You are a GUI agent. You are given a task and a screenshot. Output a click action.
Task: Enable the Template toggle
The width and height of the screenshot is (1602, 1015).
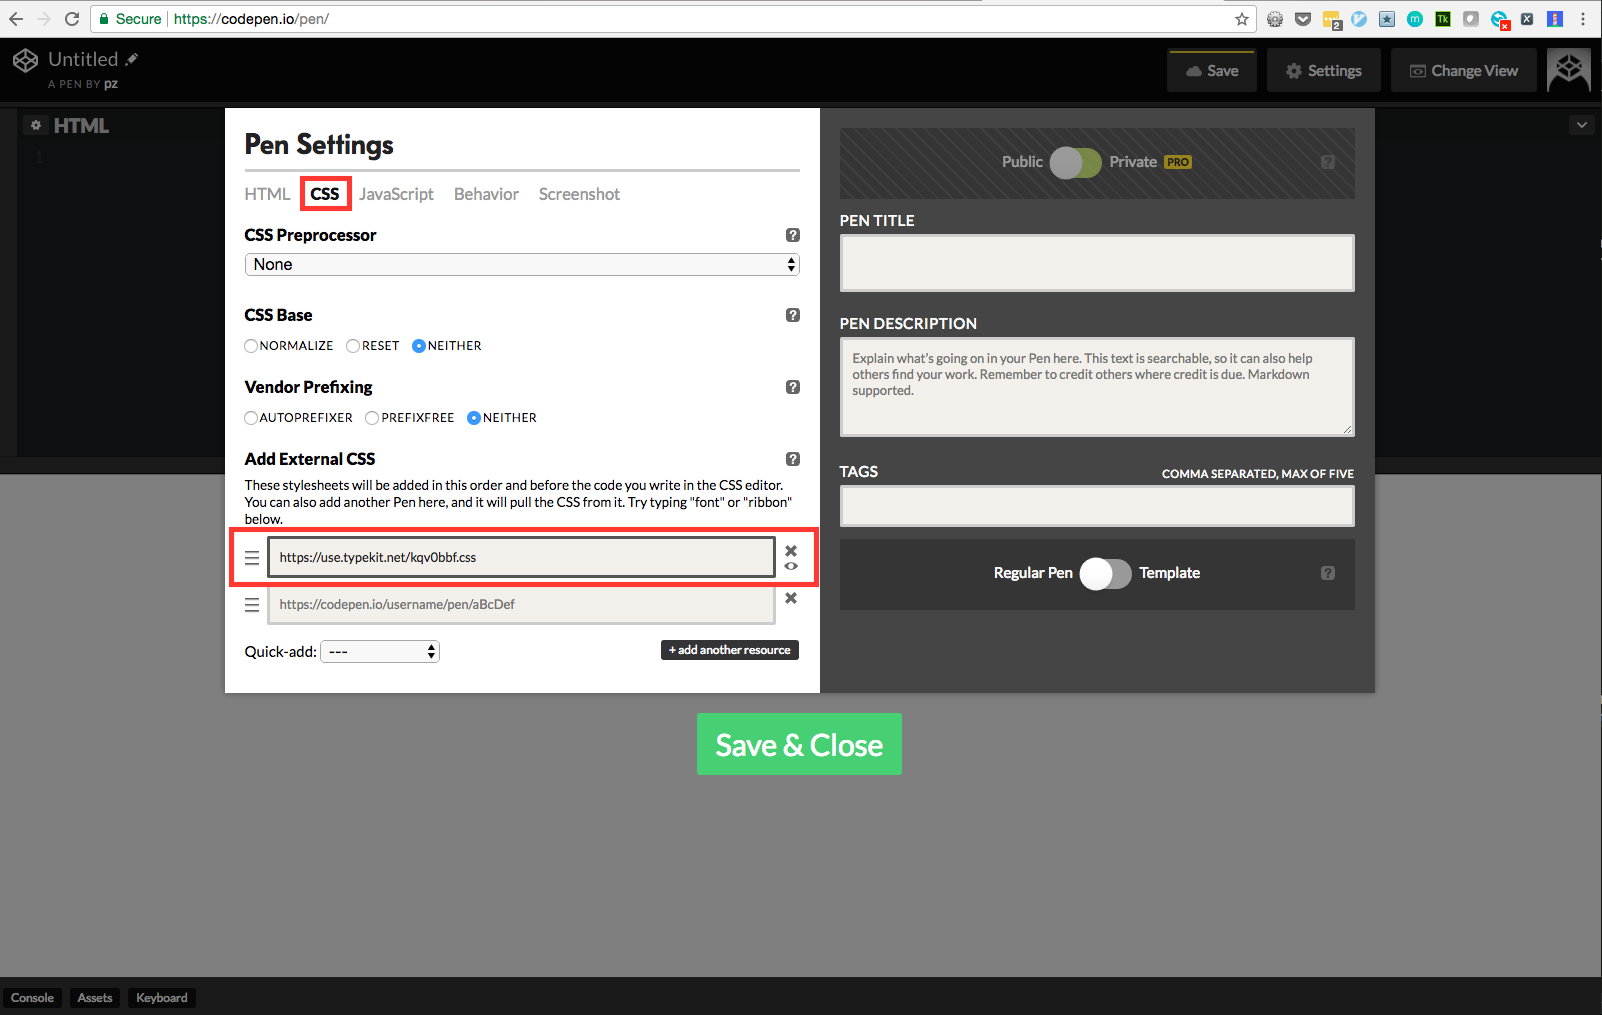click(x=1105, y=573)
